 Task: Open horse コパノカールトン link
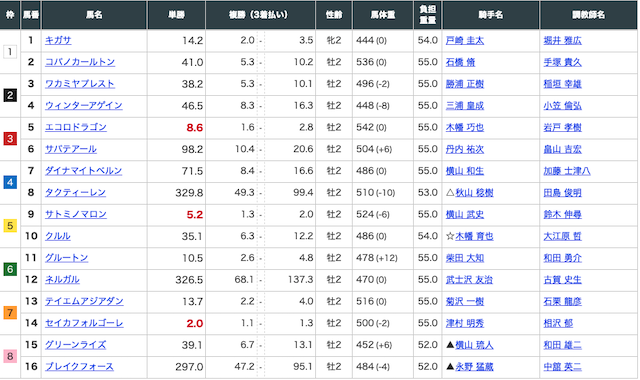tap(80, 62)
